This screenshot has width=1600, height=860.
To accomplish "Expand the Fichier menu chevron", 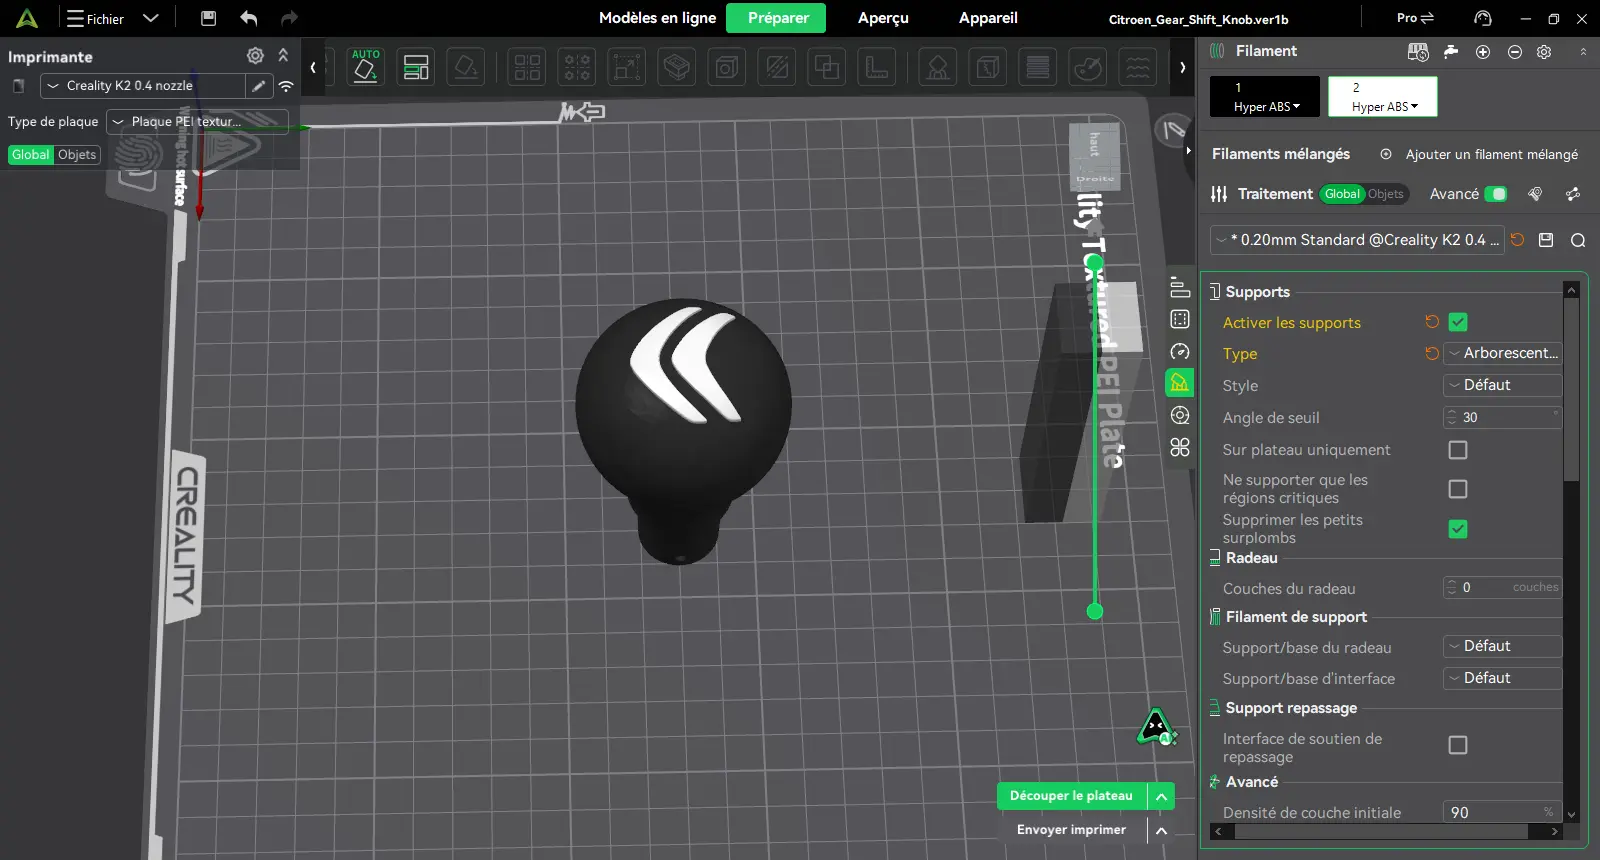I will pyautogui.click(x=151, y=18).
